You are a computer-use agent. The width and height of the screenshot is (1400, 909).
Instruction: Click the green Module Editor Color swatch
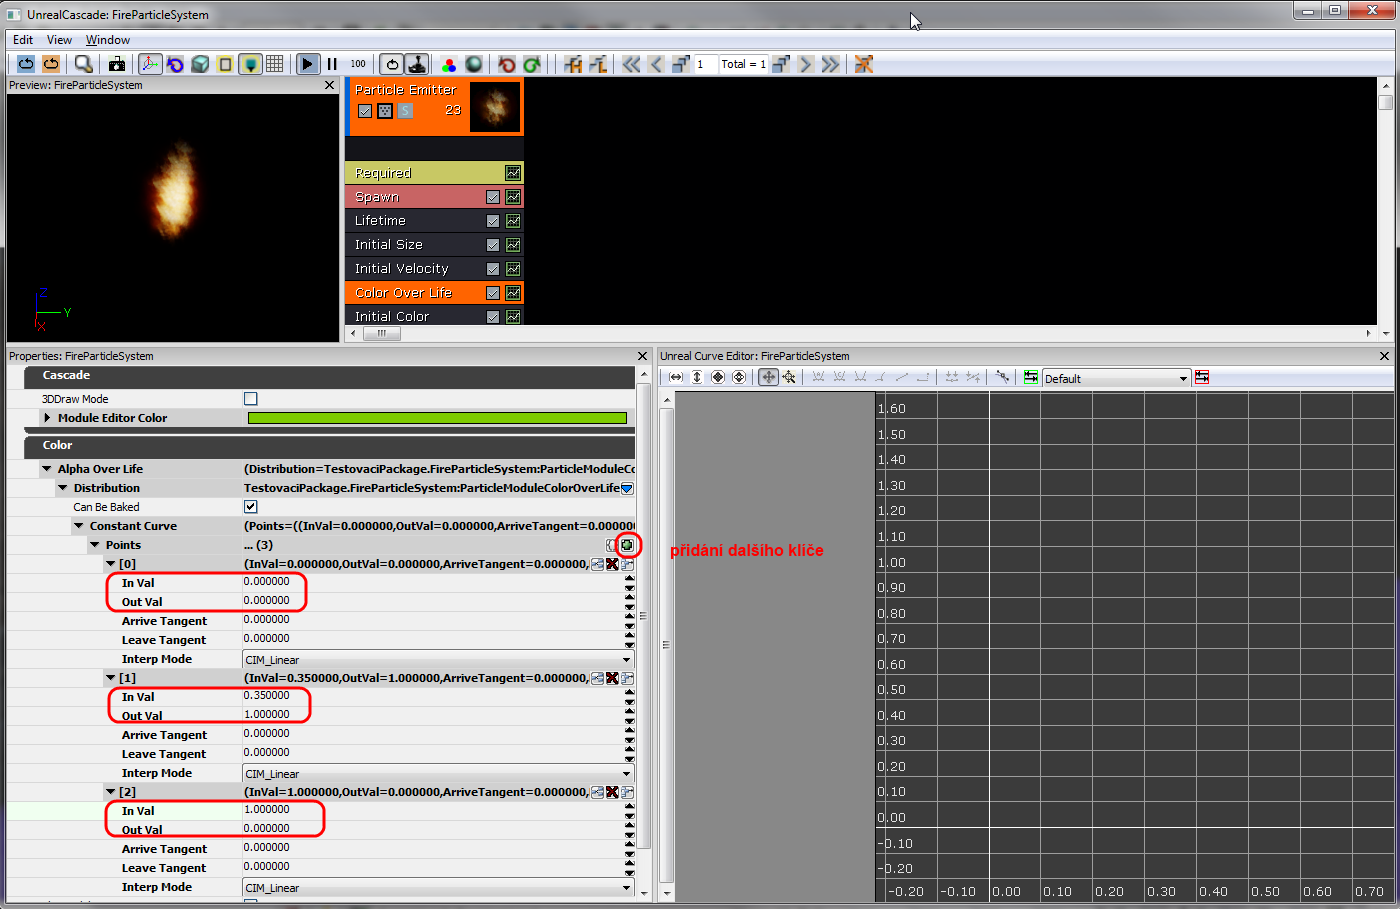pyautogui.click(x=437, y=418)
